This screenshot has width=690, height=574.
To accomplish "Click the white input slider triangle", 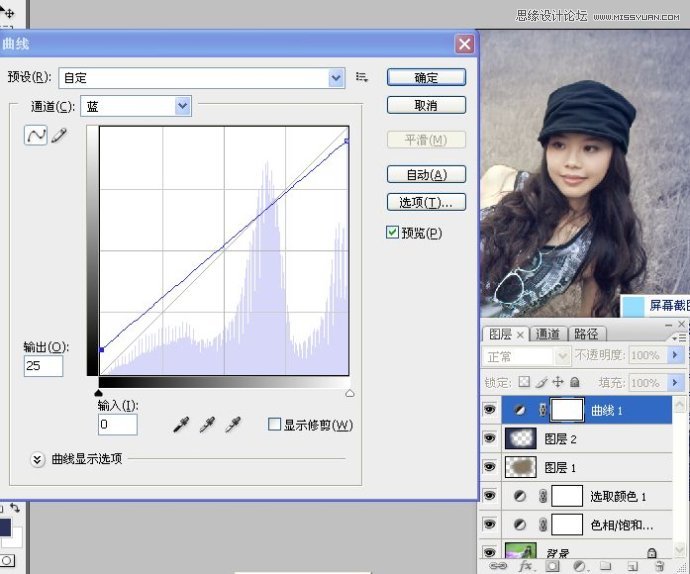I will pyautogui.click(x=350, y=393).
